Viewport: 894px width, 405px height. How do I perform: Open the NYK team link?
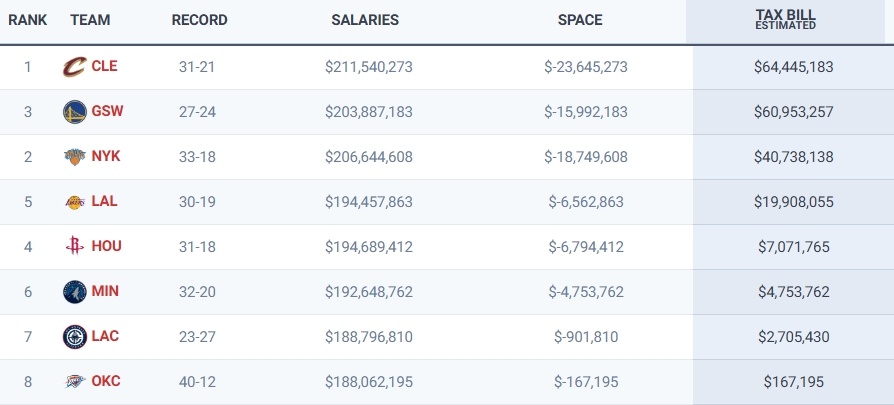105,157
